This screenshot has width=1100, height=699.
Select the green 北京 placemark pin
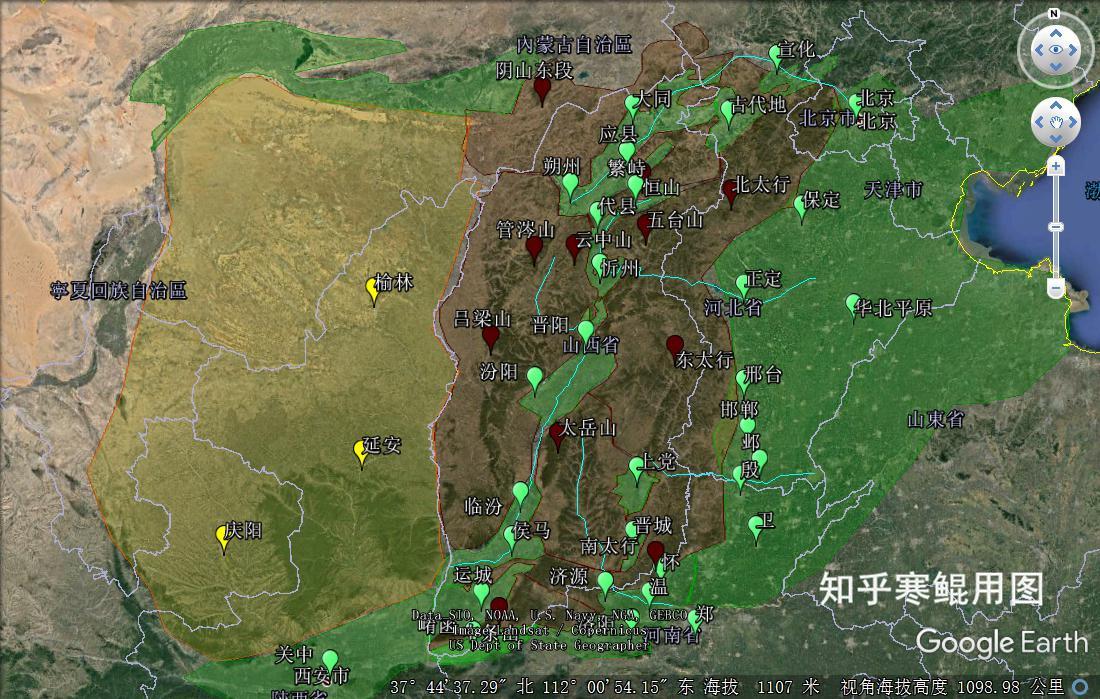point(855,104)
